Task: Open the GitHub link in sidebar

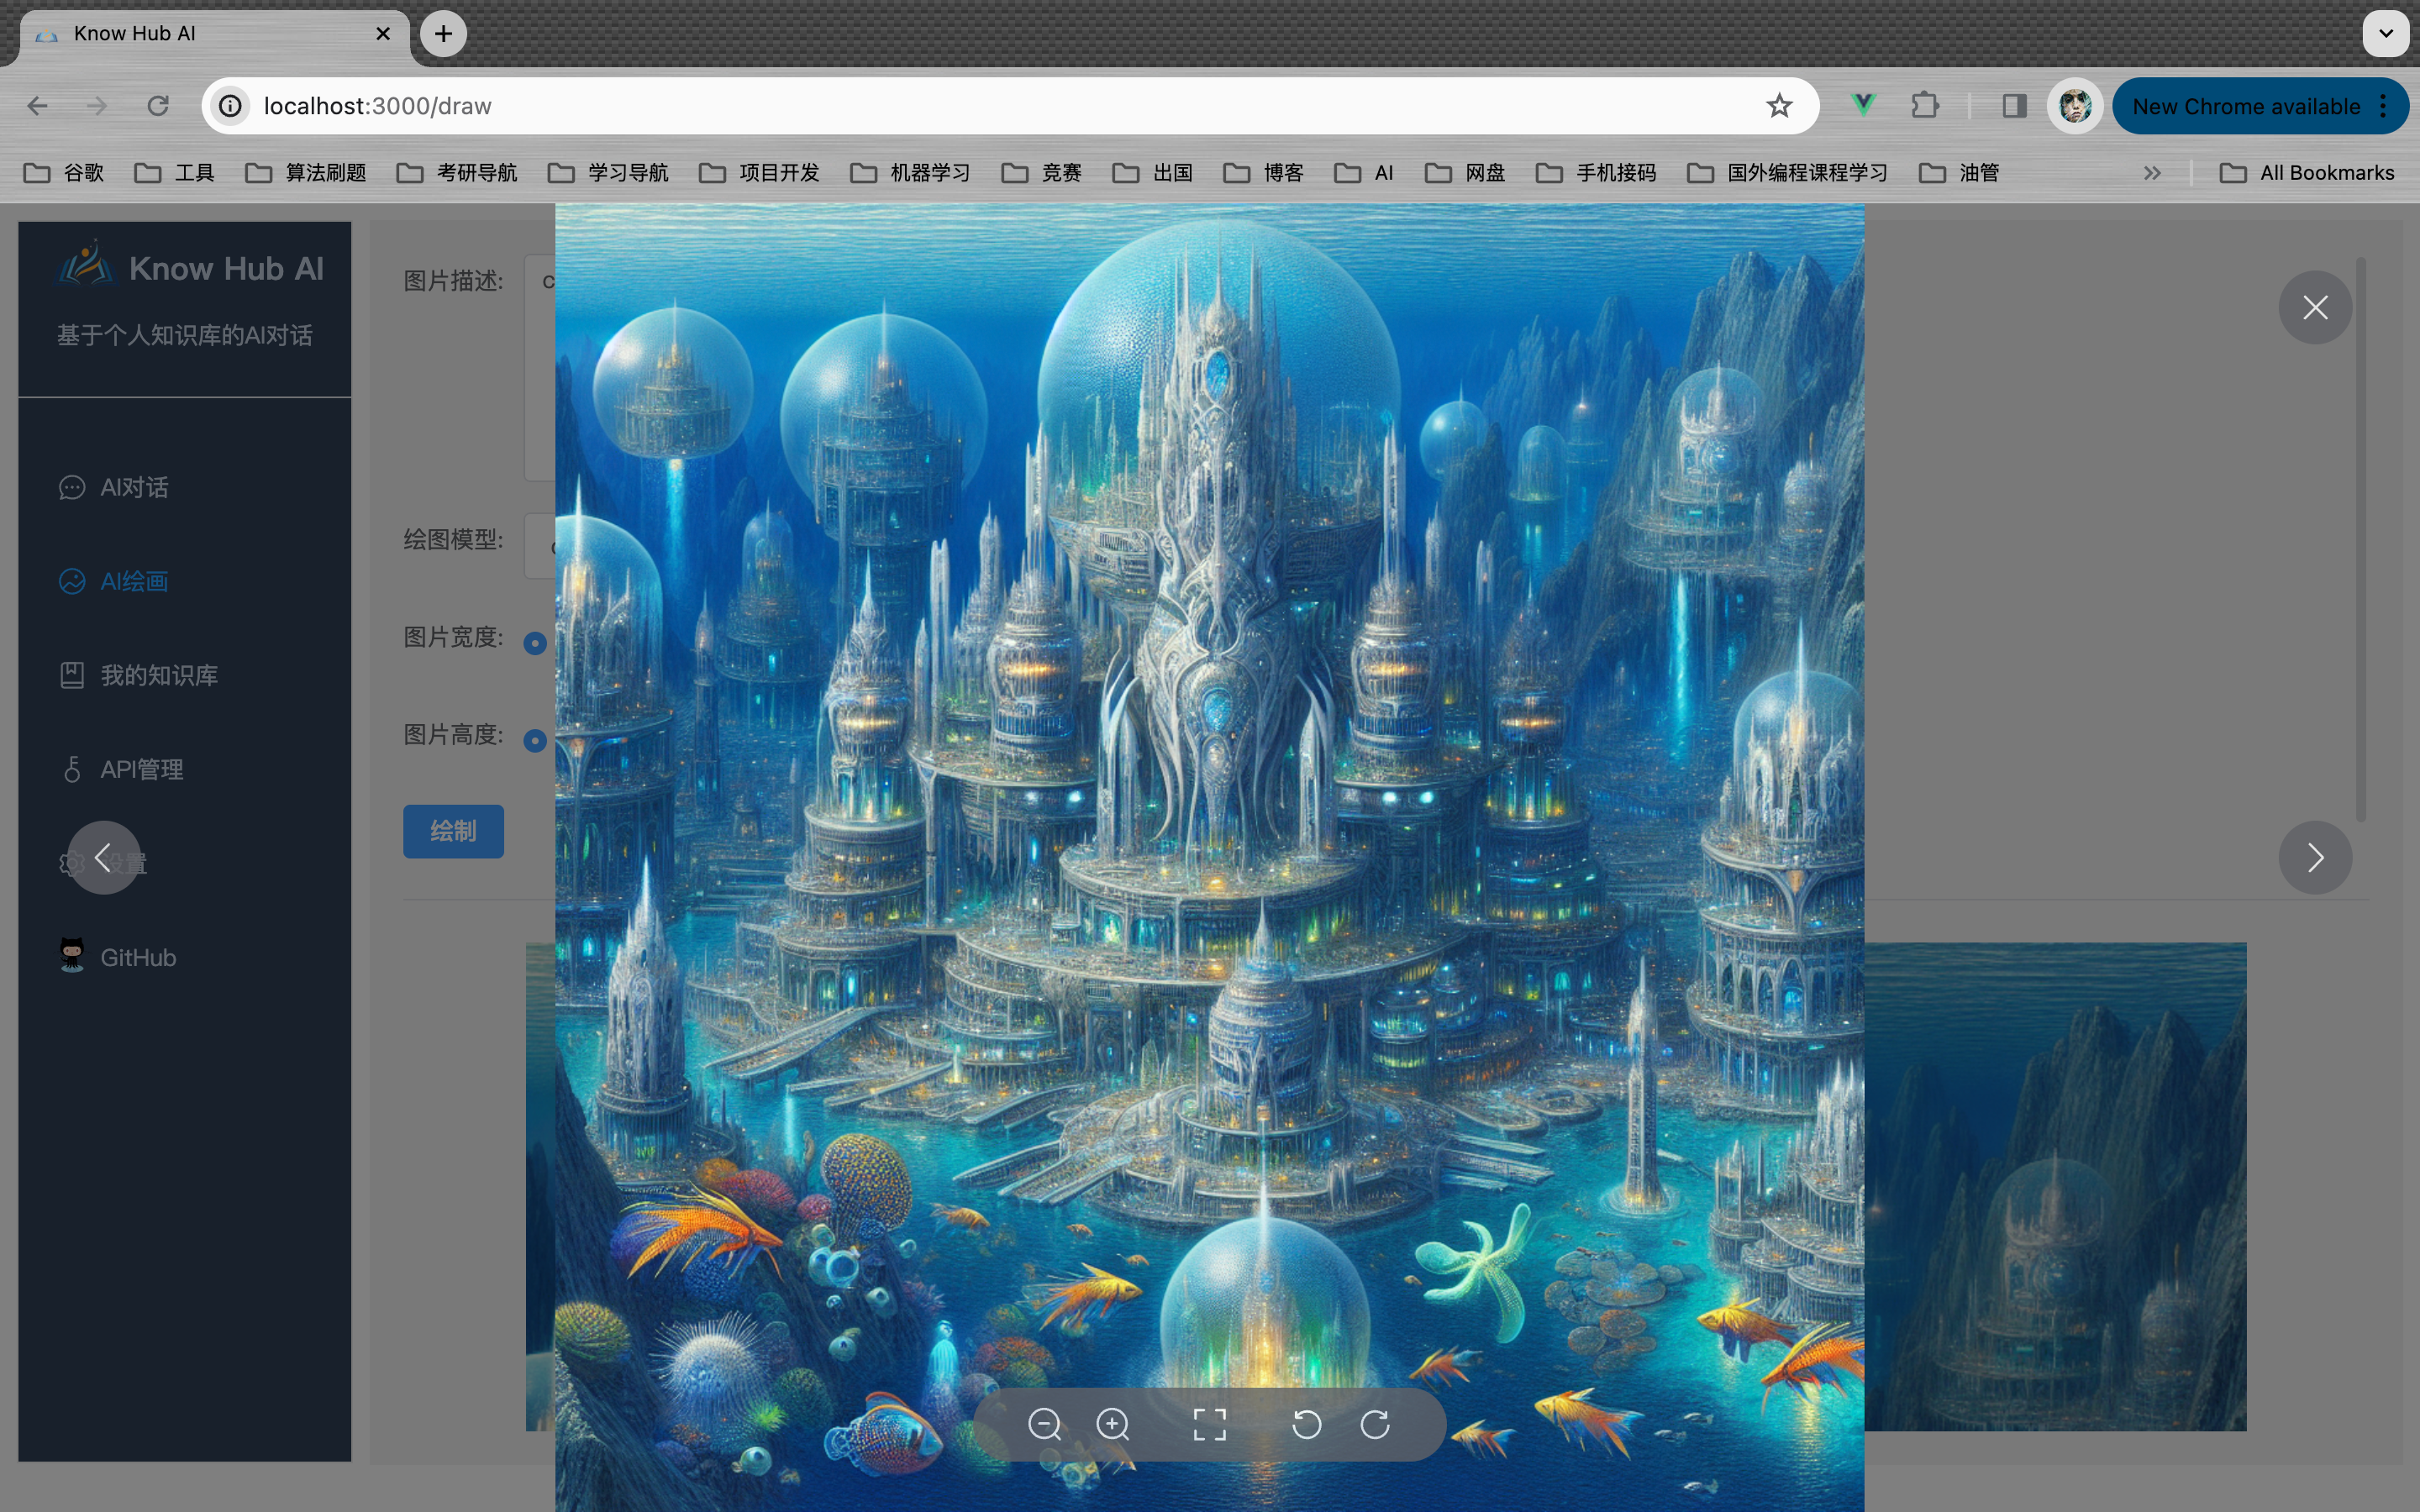Action: (138, 957)
